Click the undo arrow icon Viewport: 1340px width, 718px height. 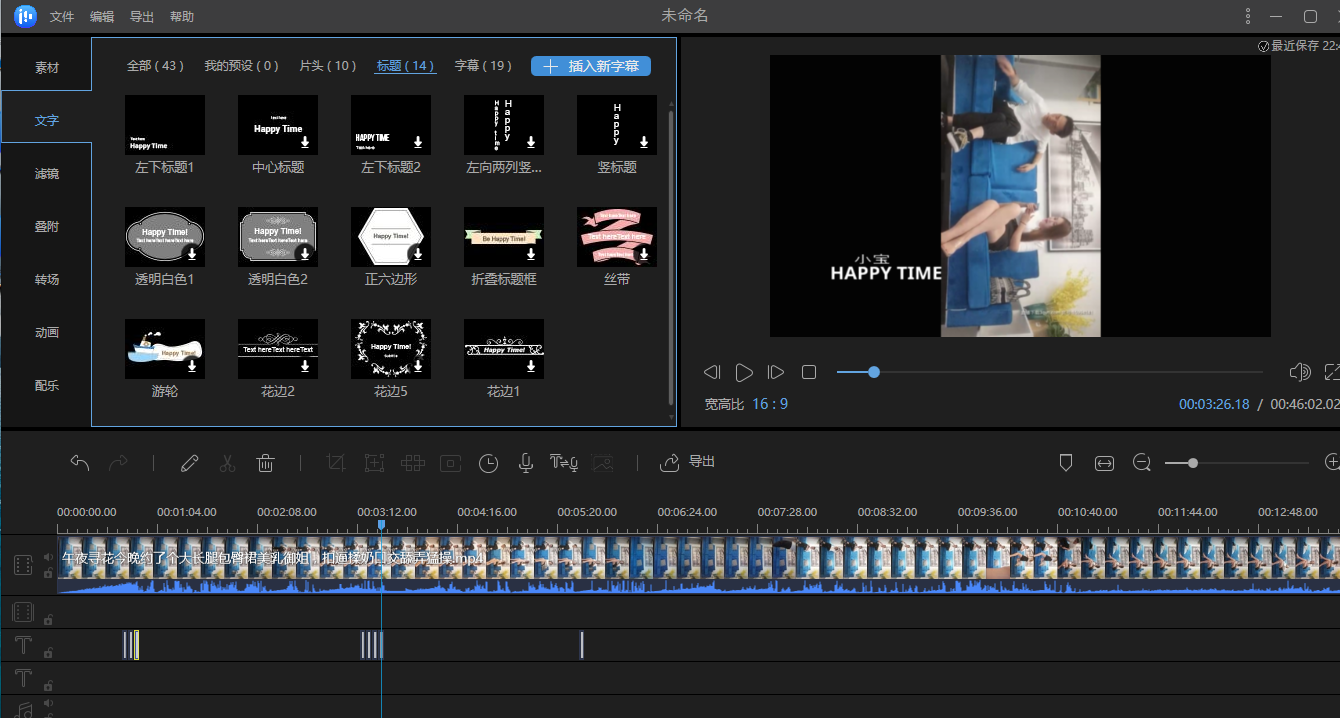(x=80, y=462)
